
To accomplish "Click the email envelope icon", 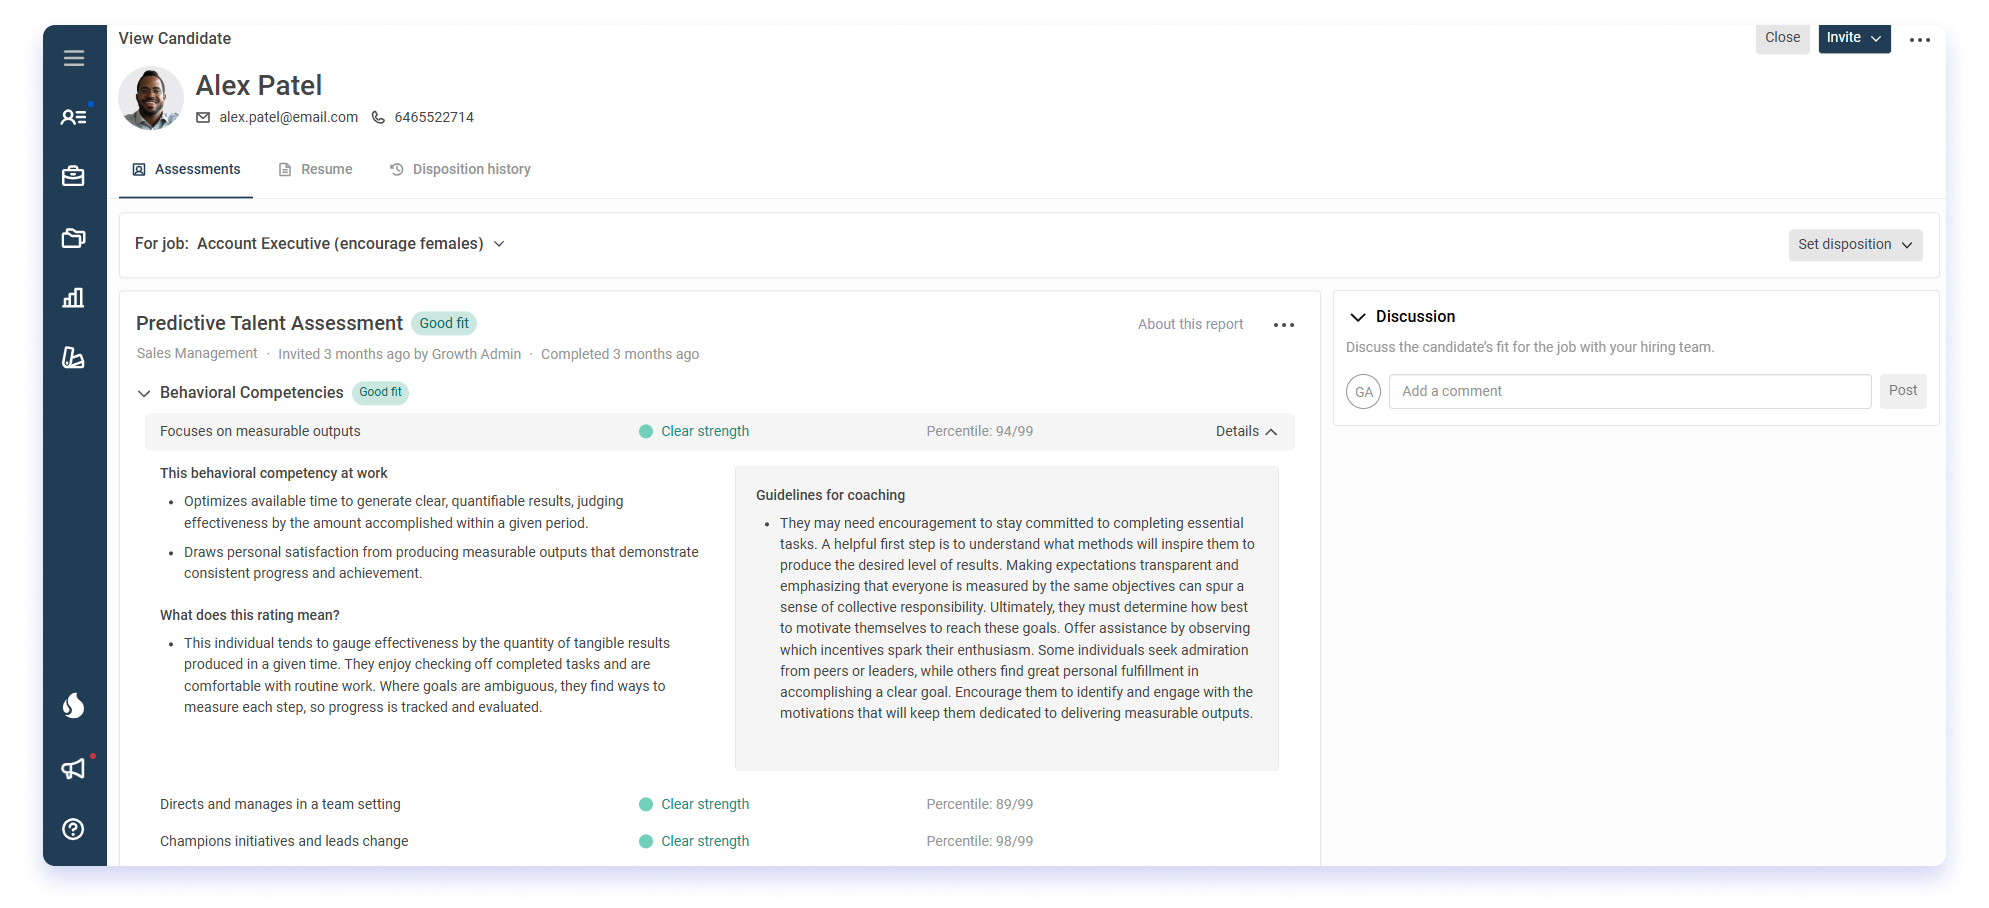I will (203, 118).
